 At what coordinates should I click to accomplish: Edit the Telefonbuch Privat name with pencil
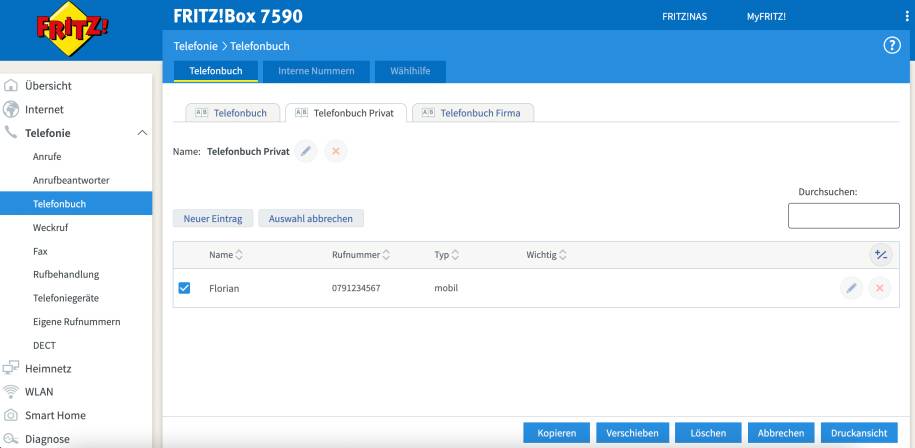tap(306, 152)
